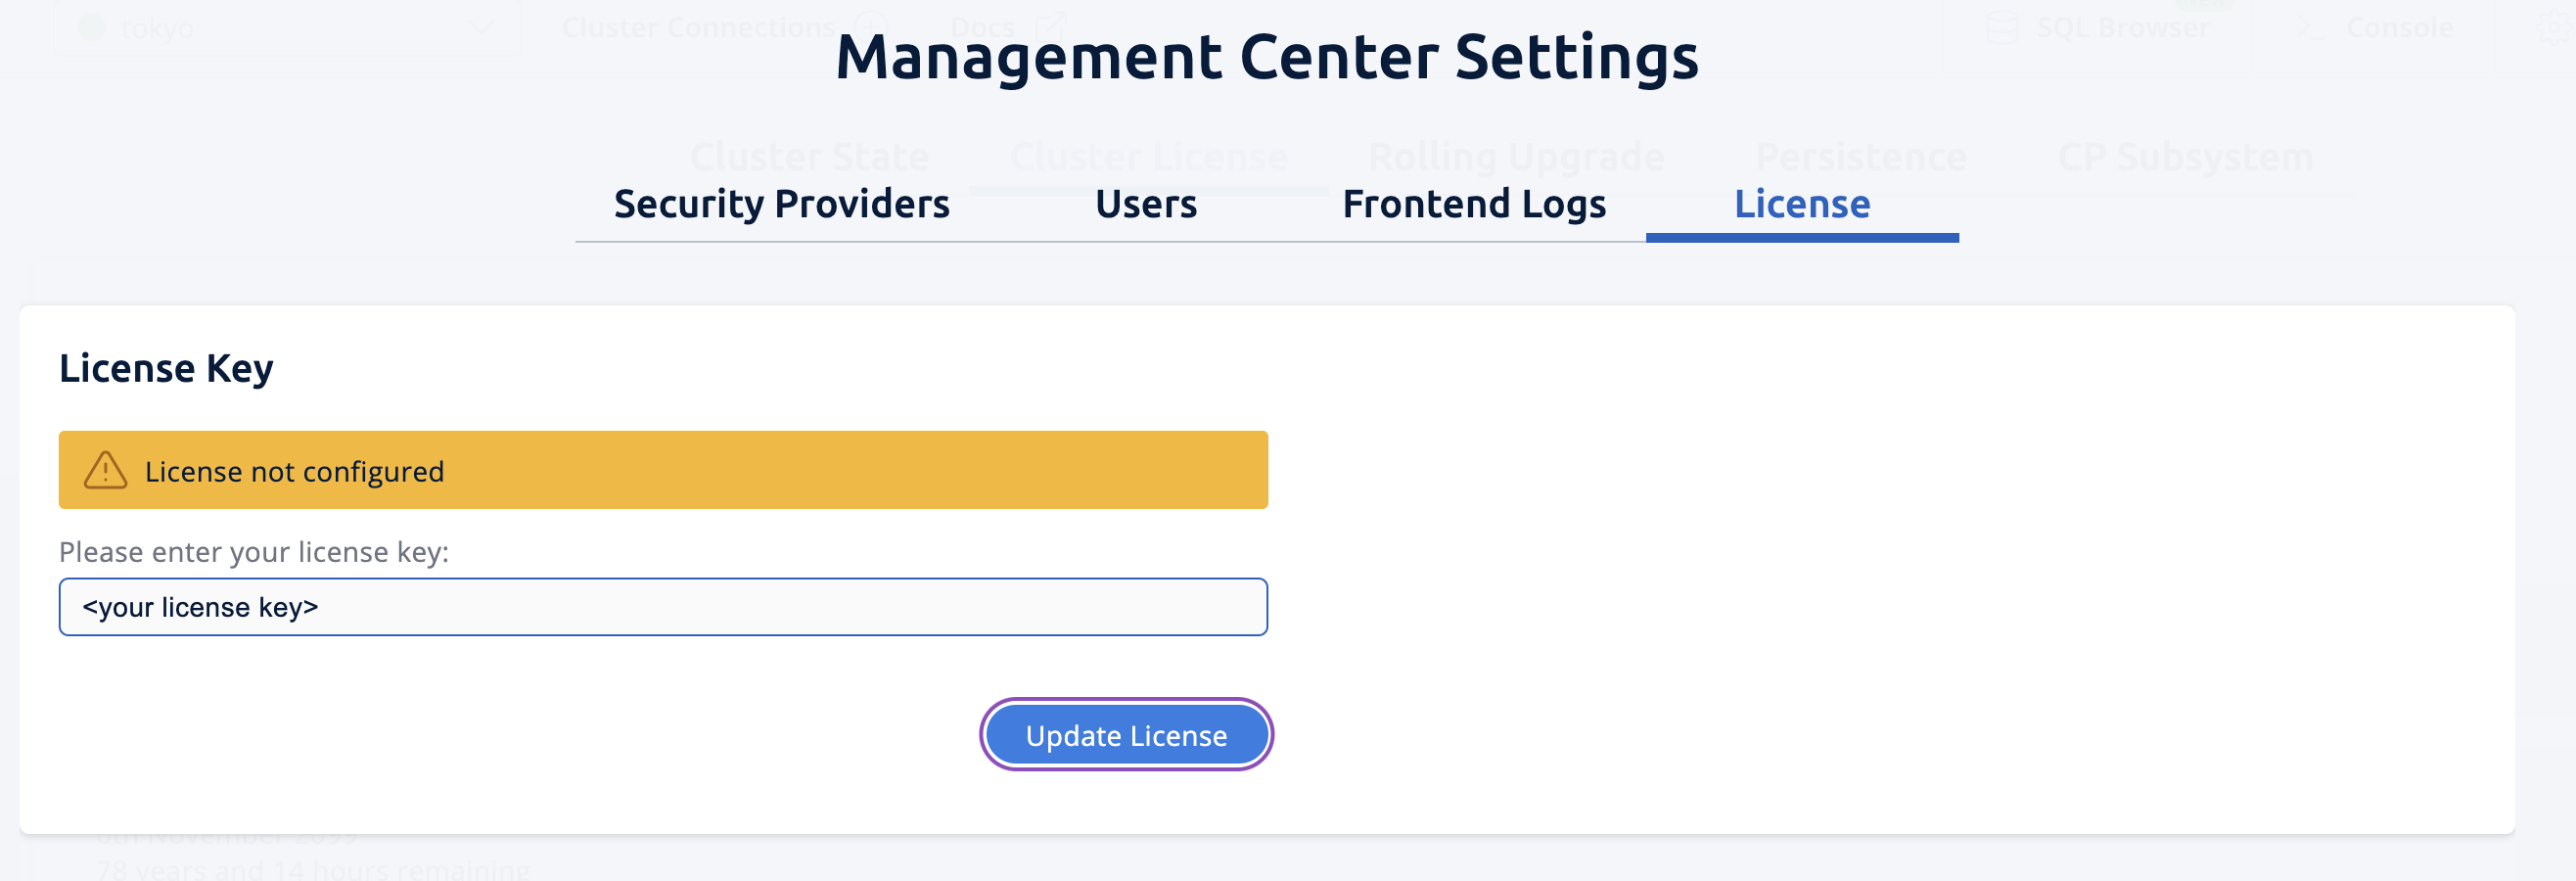The height and width of the screenshot is (881, 2576).
Task: Click the settings gear icon
Action: click(2555, 27)
